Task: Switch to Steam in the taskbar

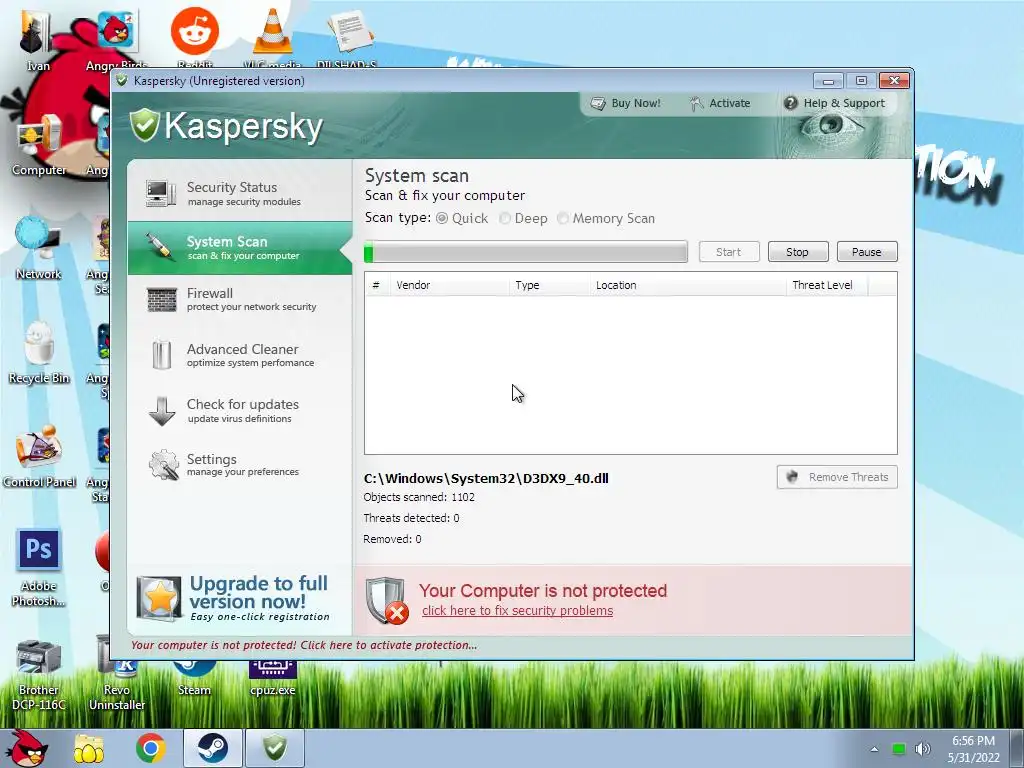Action: click(212, 748)
